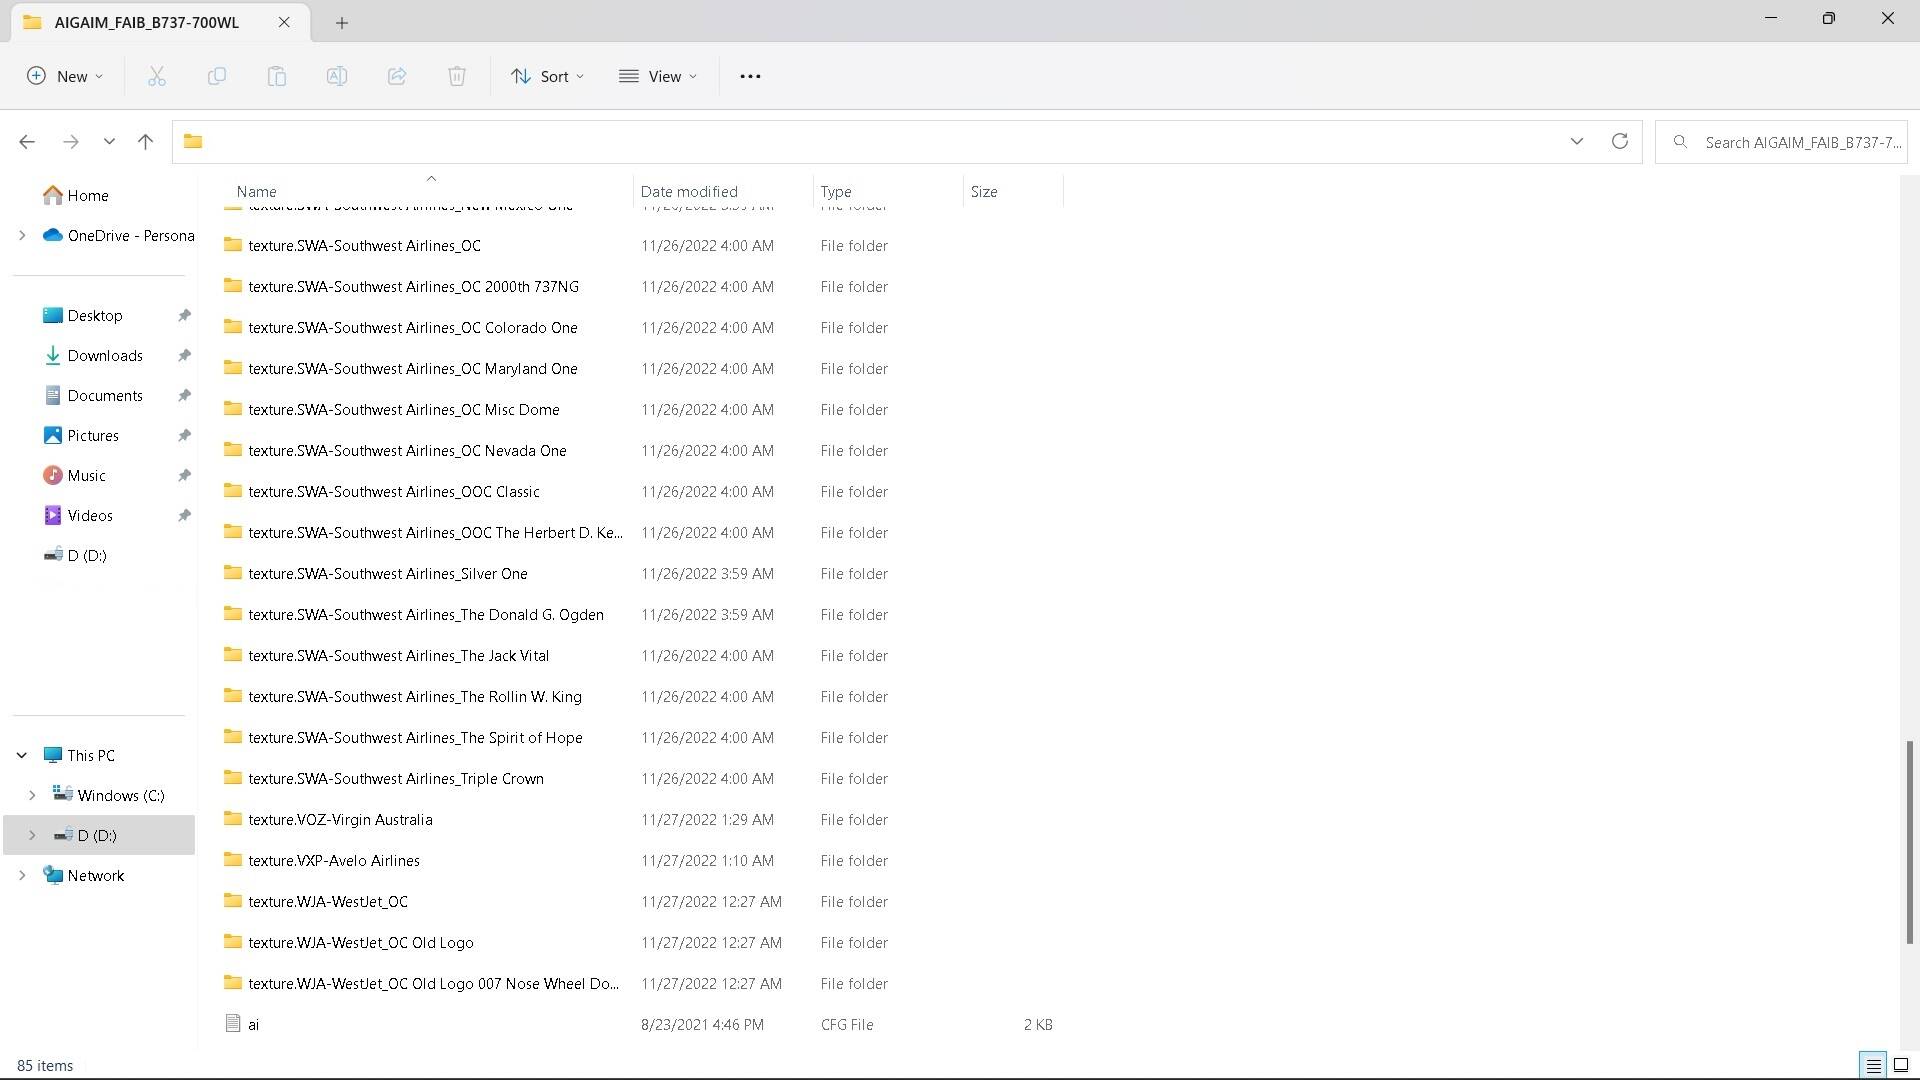The image size is (1920, 1080).
Task: Expand Windows (C:) drive tree node
Action: click(32, 795)
